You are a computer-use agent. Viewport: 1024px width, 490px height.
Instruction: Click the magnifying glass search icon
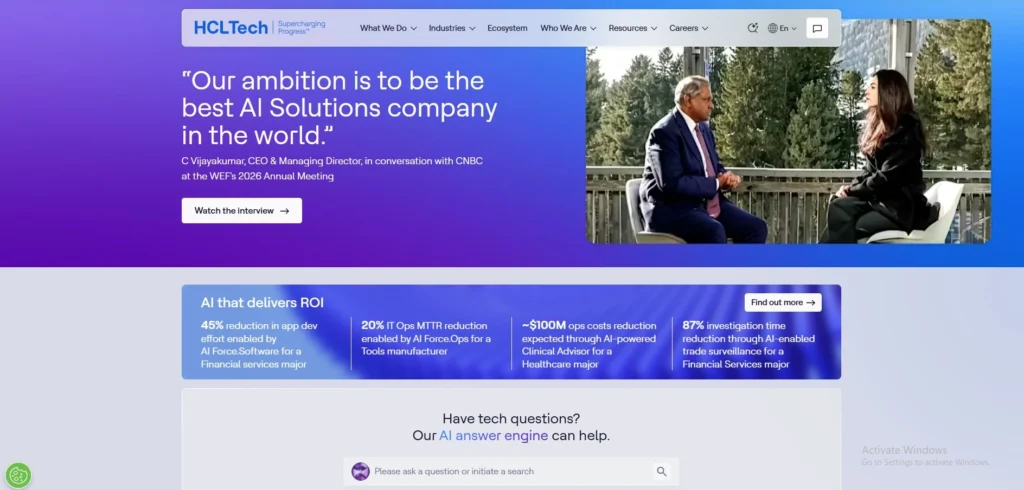click(661, 471)
